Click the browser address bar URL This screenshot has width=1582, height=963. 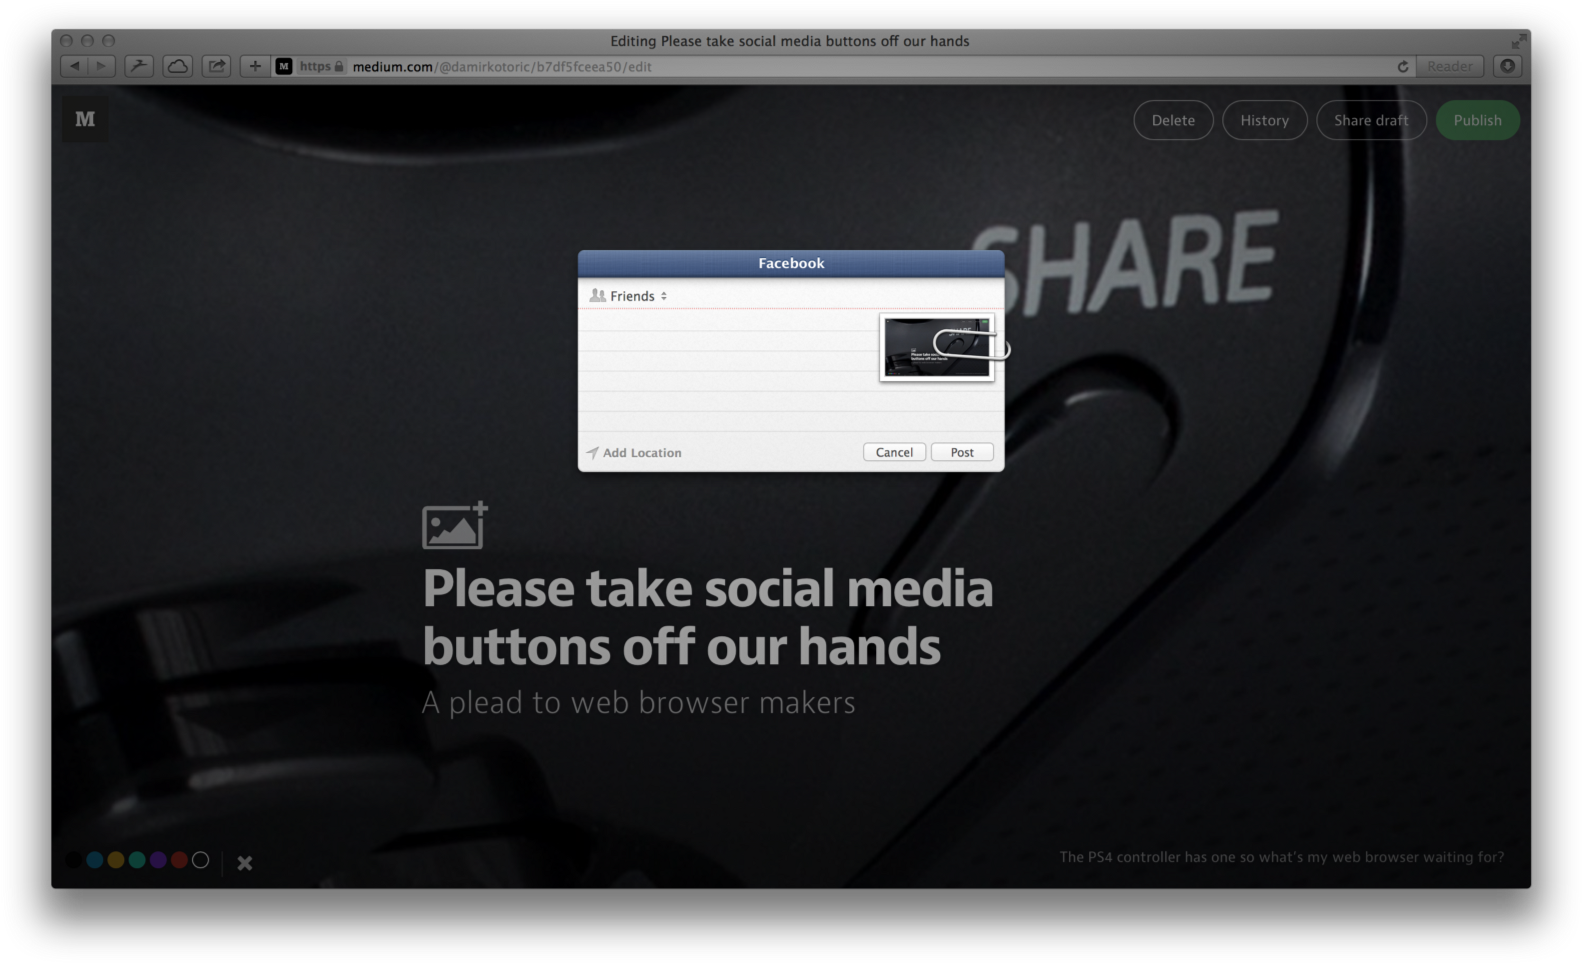(502, 66)
